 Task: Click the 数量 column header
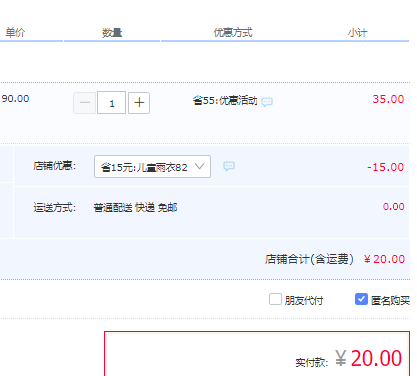112,33
